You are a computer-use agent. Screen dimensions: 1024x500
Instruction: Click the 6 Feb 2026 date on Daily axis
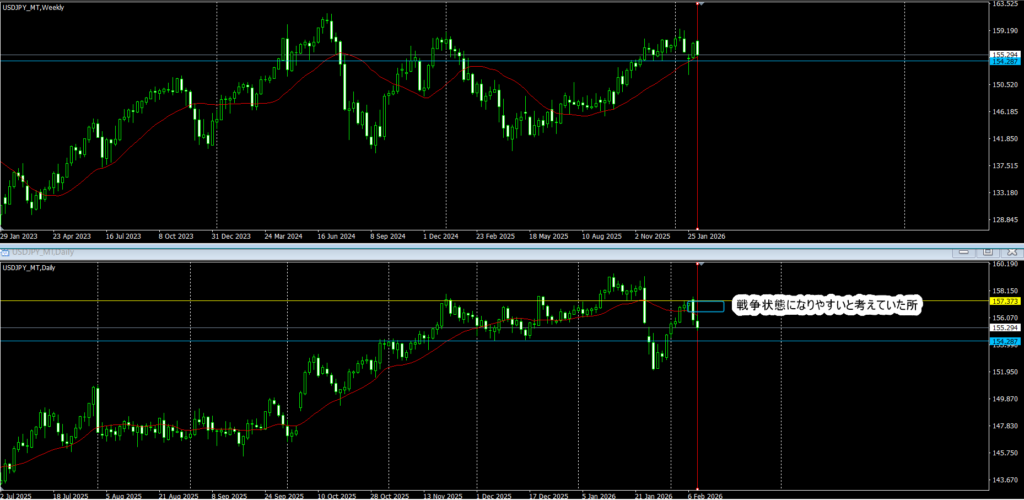click(707, 494)
